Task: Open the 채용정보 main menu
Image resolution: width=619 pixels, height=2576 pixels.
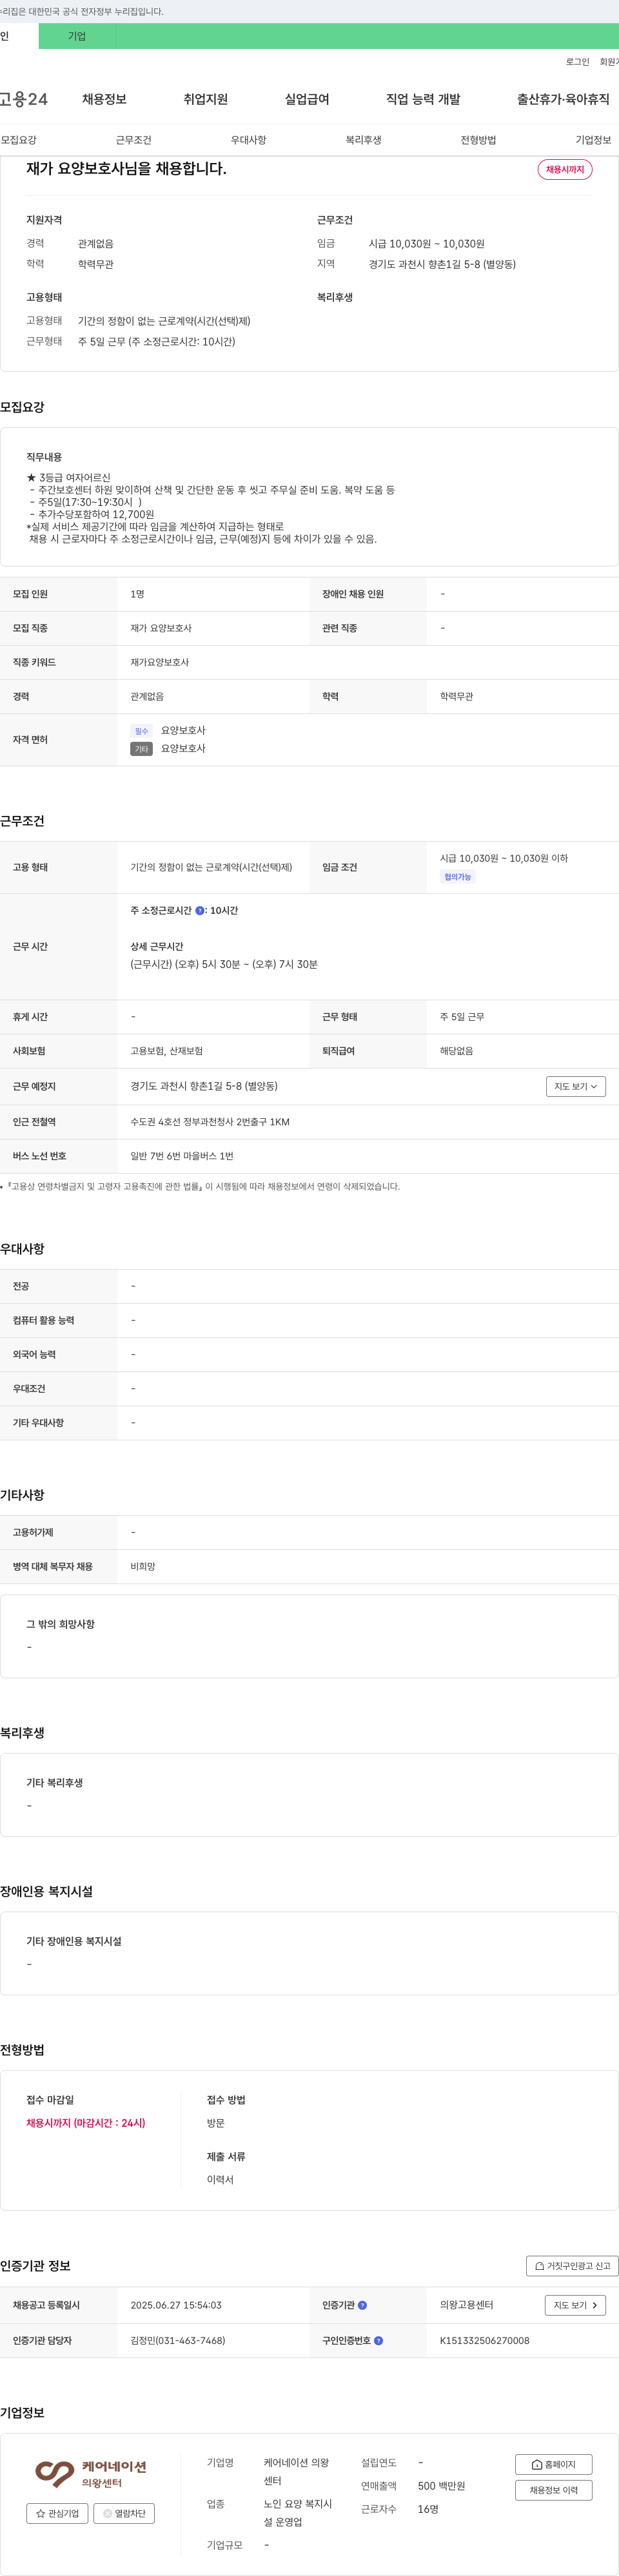Action: pyautogui.click(x=104, y=99)
